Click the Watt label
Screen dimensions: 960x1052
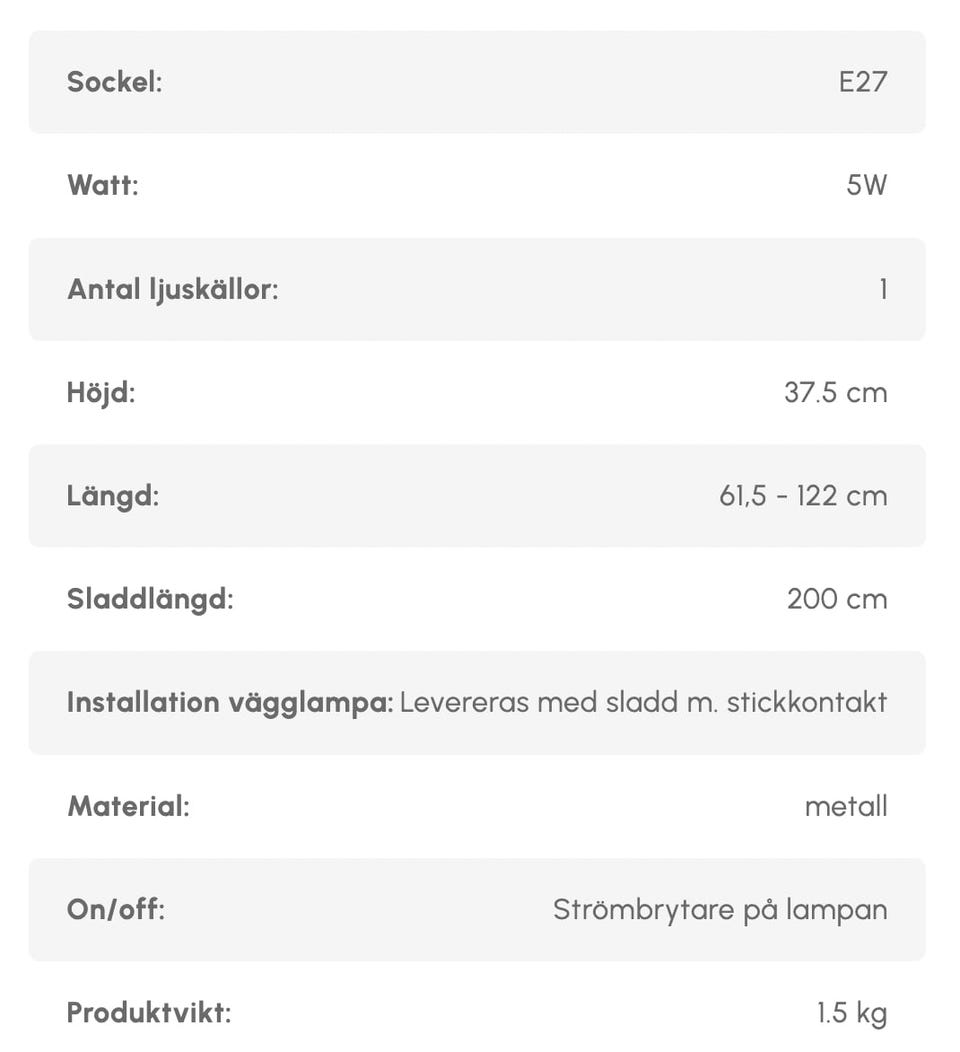(x=102, y=185)
